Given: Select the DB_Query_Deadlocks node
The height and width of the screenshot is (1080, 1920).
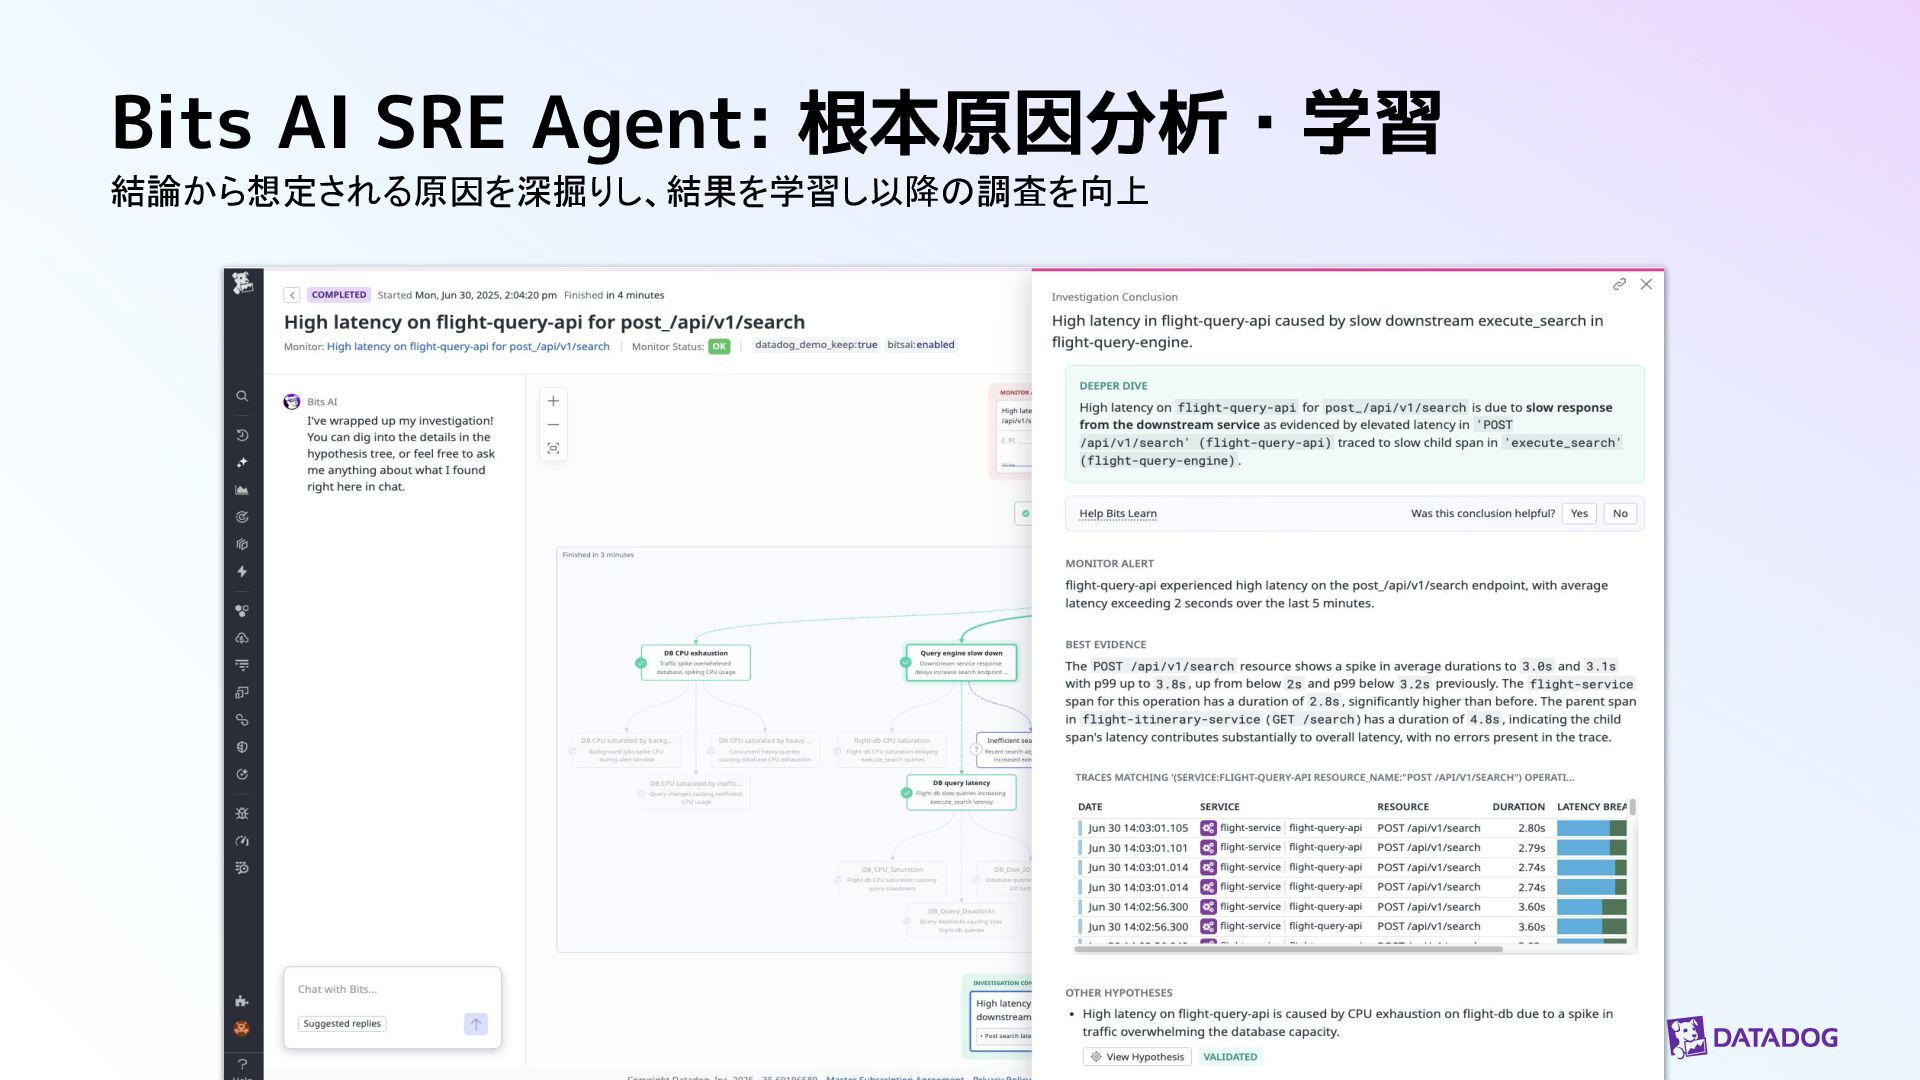Looking at the screenshot, I should 961,921.
